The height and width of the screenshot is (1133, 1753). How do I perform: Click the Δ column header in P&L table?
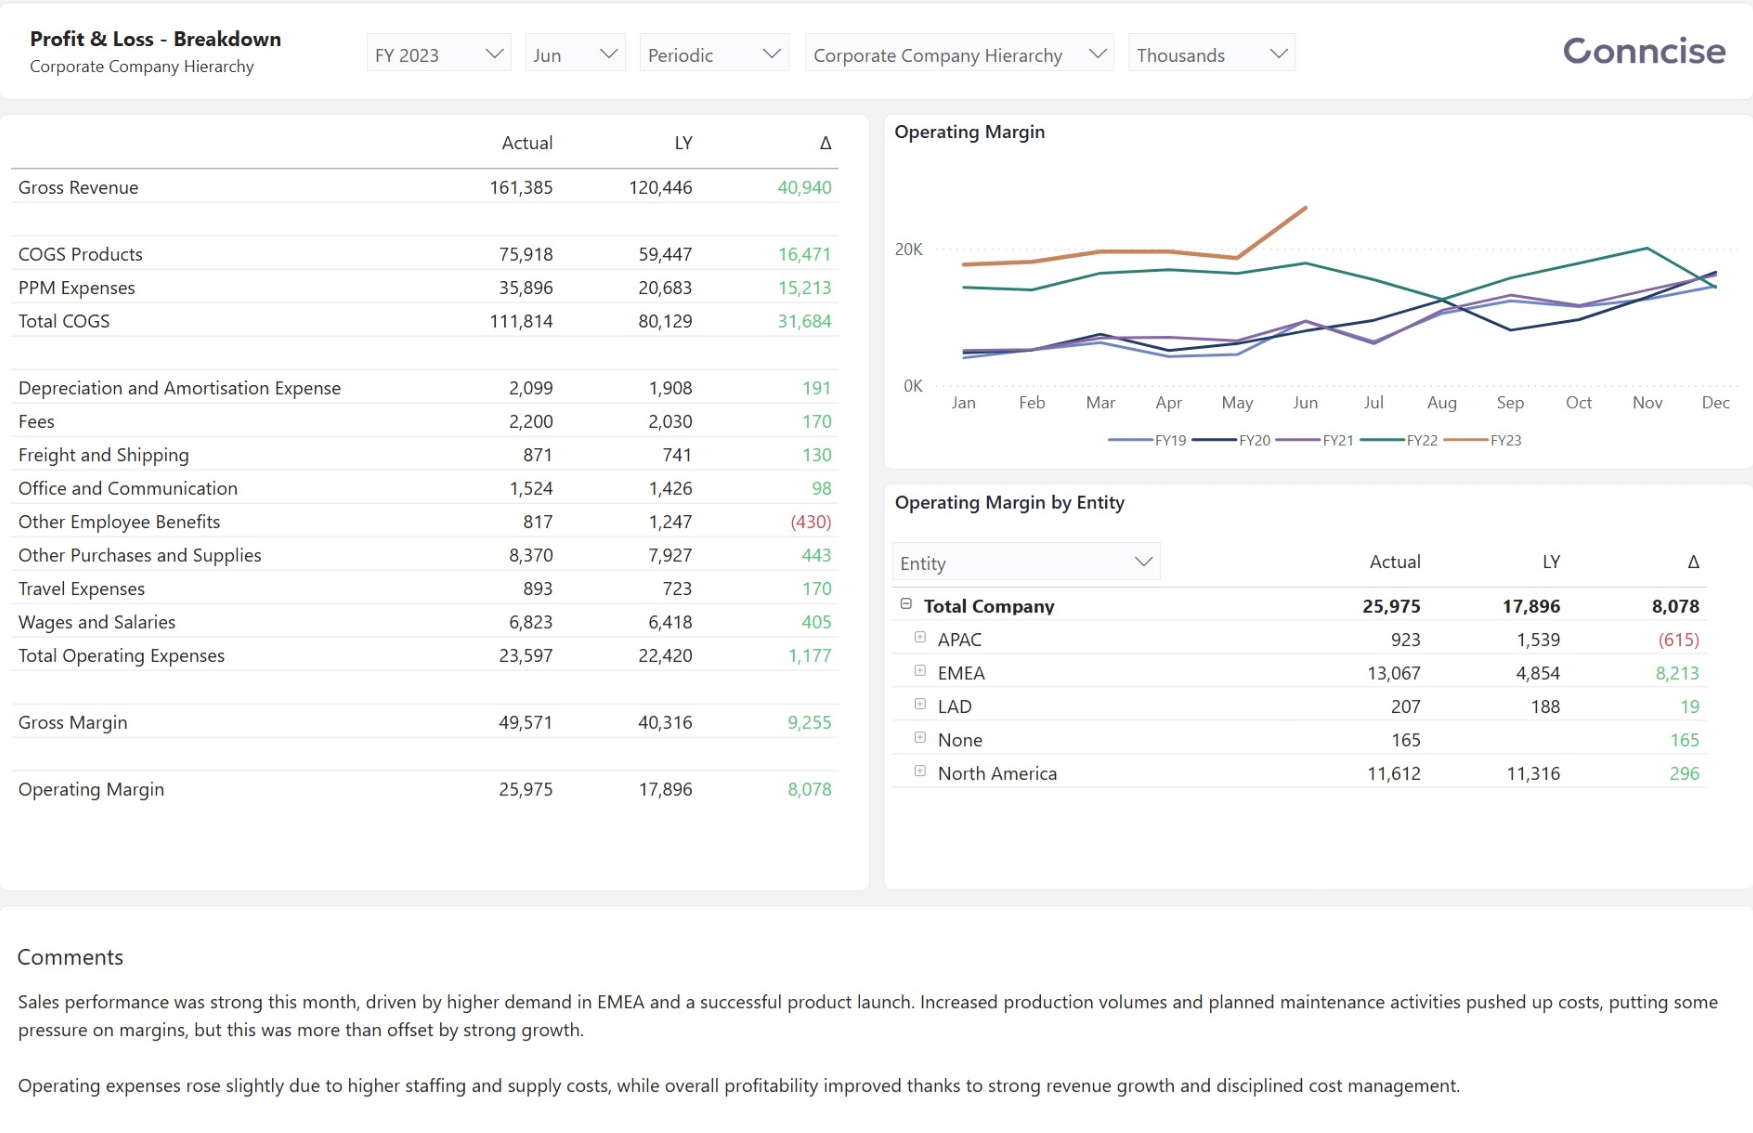[825, 143]
